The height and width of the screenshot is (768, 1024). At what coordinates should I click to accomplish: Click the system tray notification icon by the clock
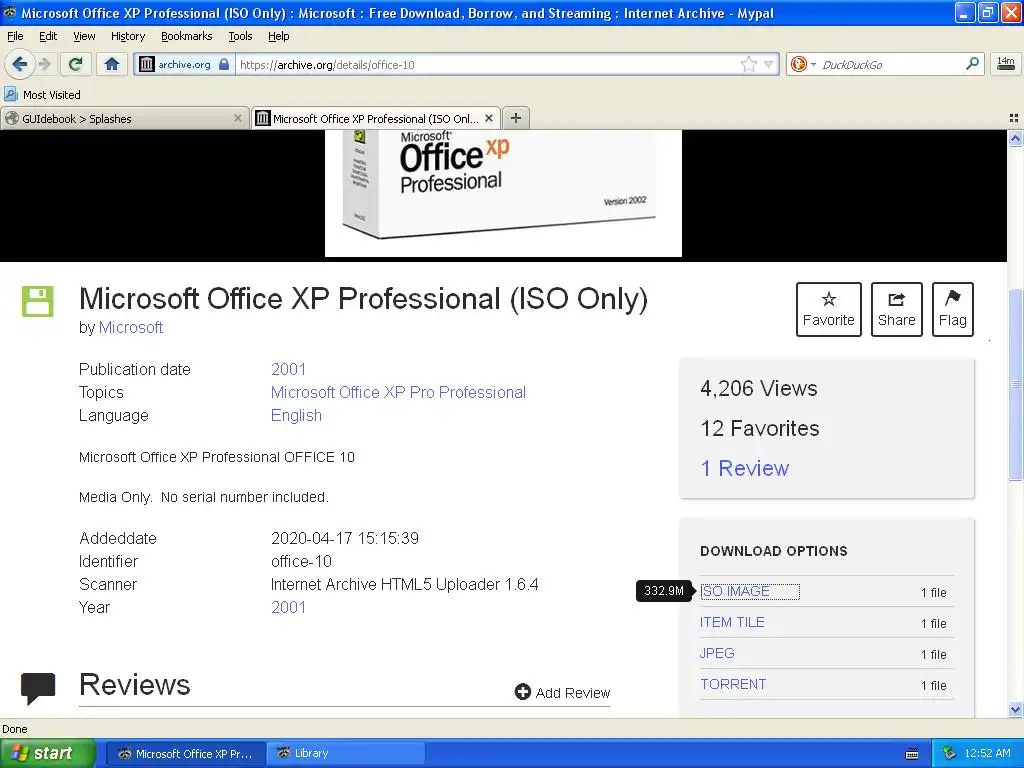pyautogui.click(x=950, y=753)
